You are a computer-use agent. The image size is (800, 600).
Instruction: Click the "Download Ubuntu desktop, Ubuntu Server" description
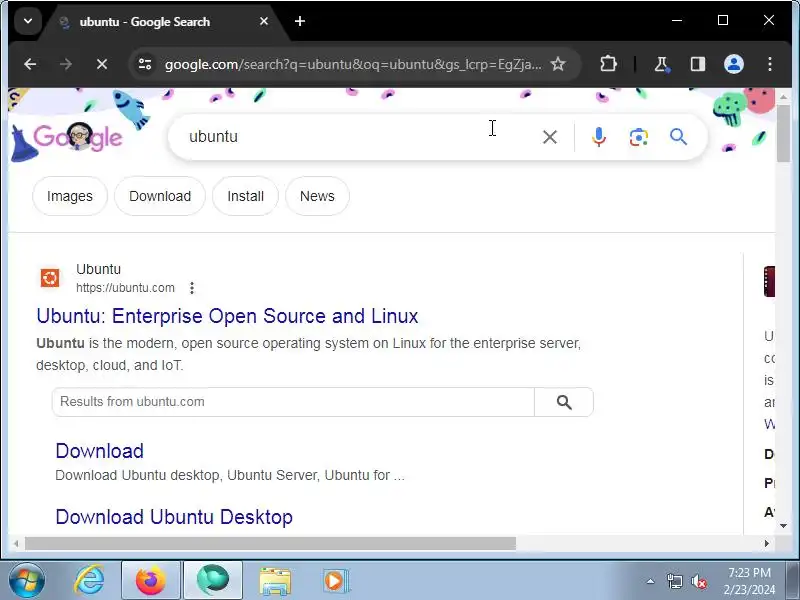pyautogui.click(x=230, y=476)
